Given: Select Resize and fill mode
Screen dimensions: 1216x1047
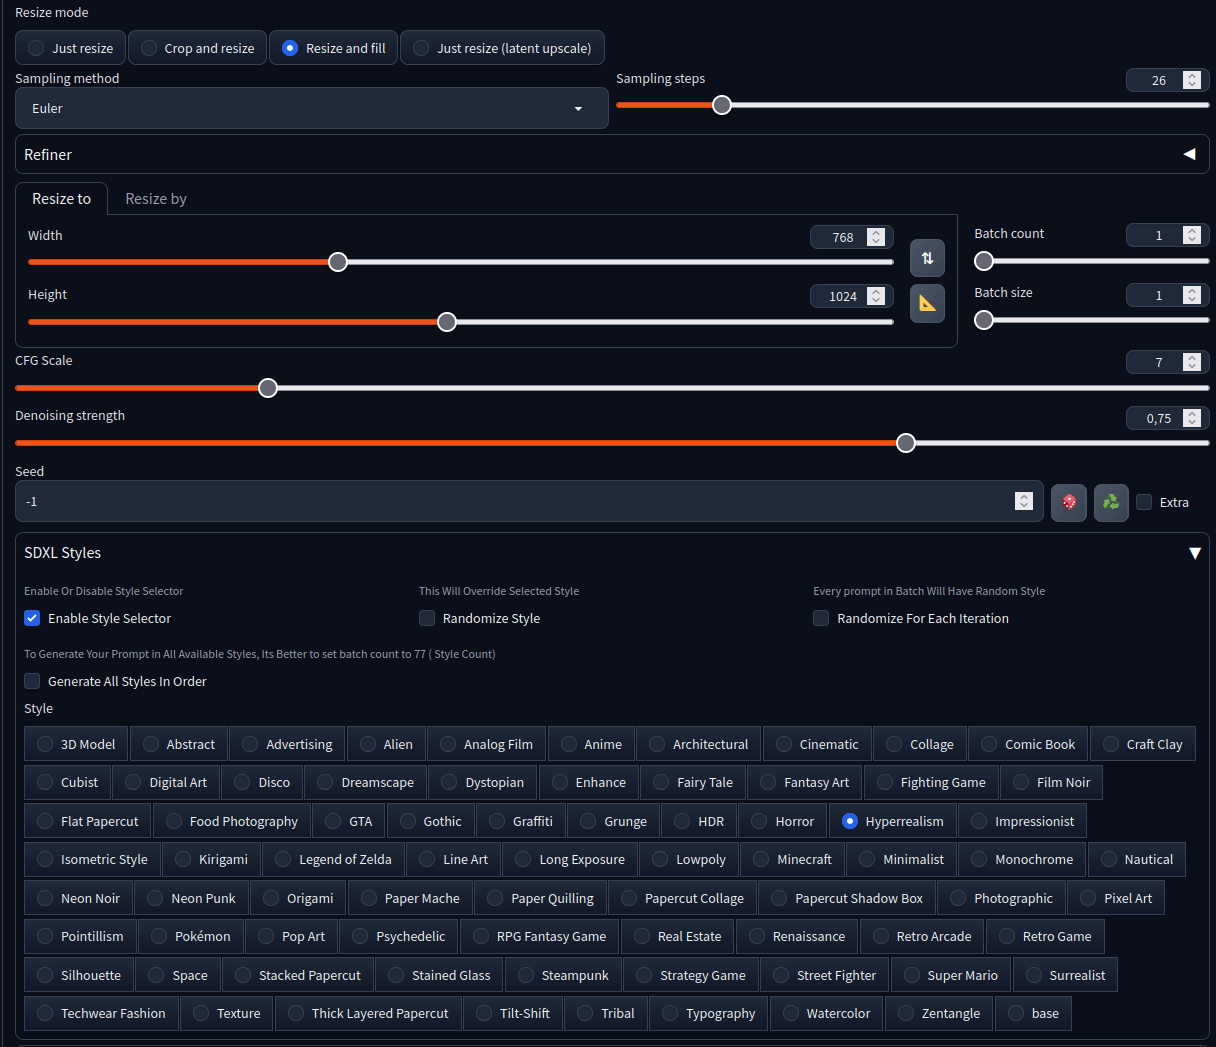Looking at the screenshot, I should [x=334, y=48].
